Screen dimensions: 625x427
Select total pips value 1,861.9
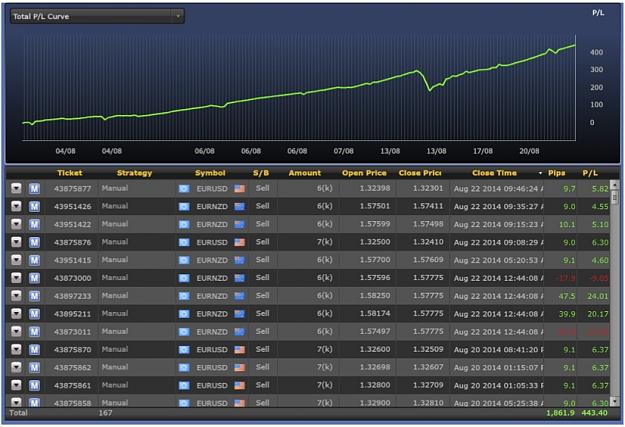(560, 413)
